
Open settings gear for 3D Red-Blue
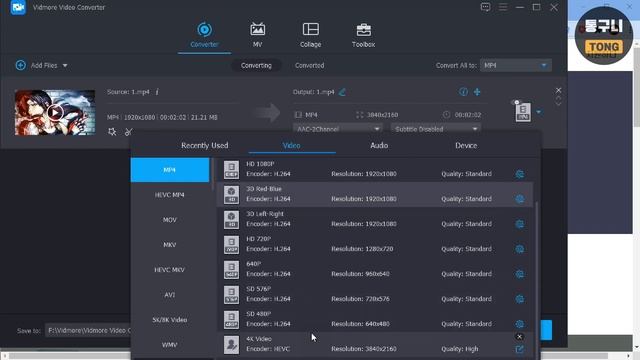point(520,199)
